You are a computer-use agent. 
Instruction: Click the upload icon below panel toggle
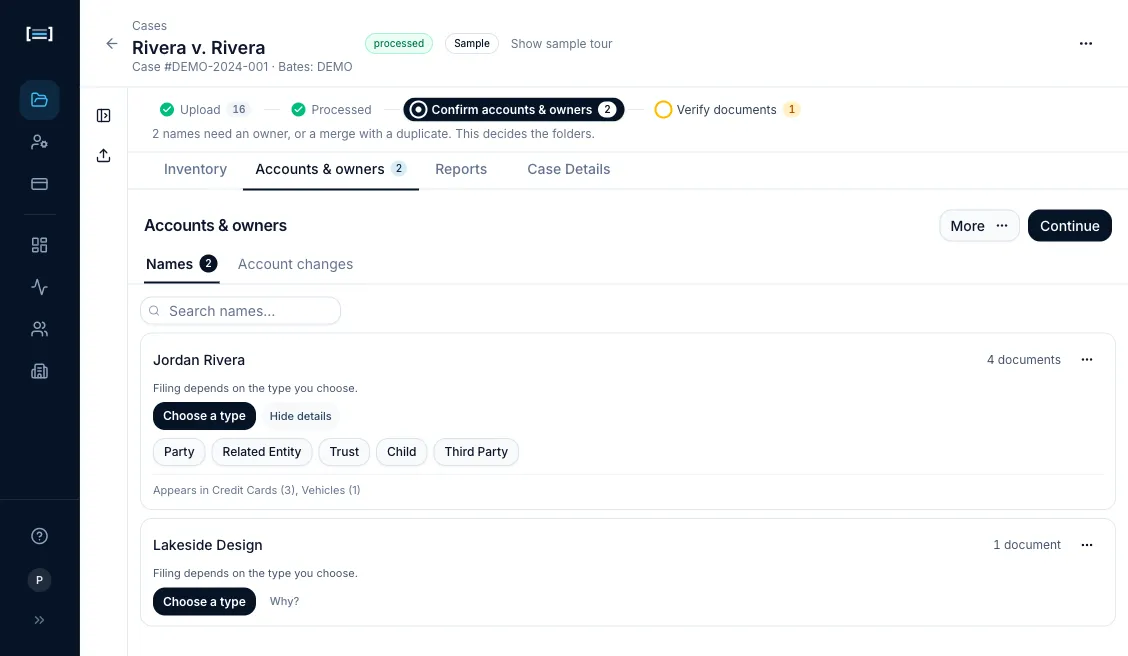click(104, 155)
